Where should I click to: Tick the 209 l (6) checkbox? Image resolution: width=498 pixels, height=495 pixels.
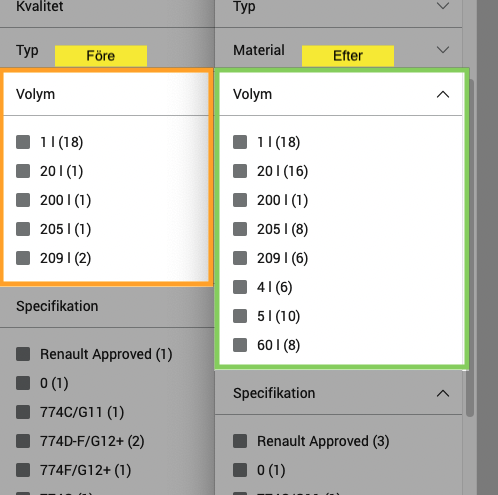coord(240,258)
